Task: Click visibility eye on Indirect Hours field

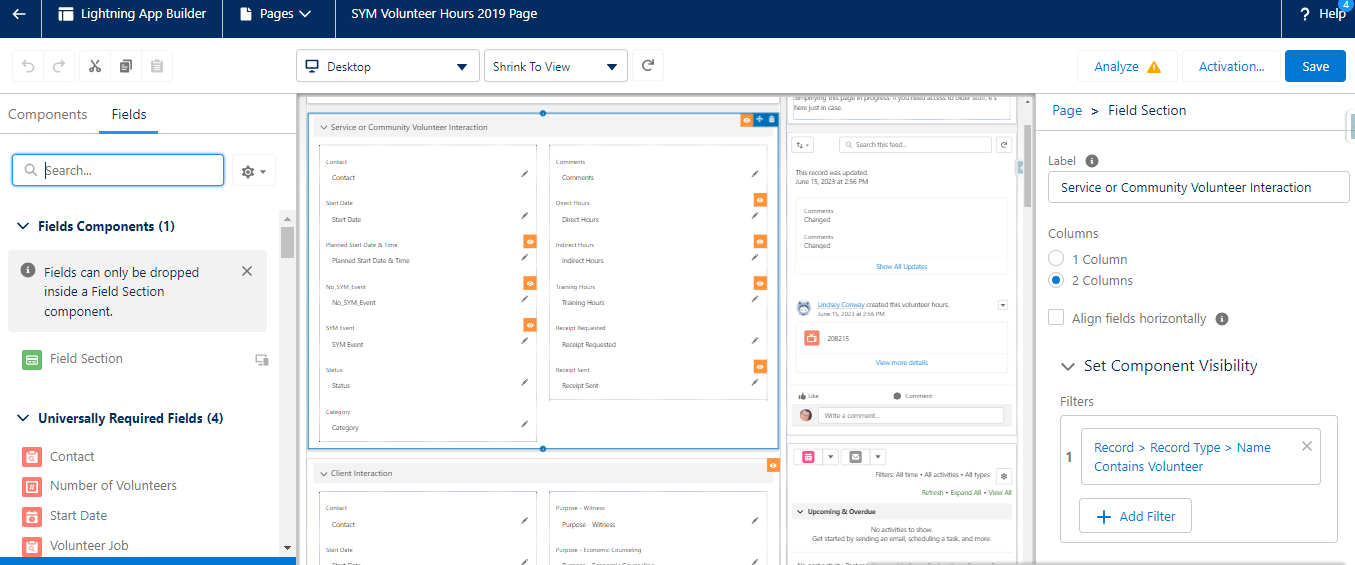Action: tap(760, 242)
